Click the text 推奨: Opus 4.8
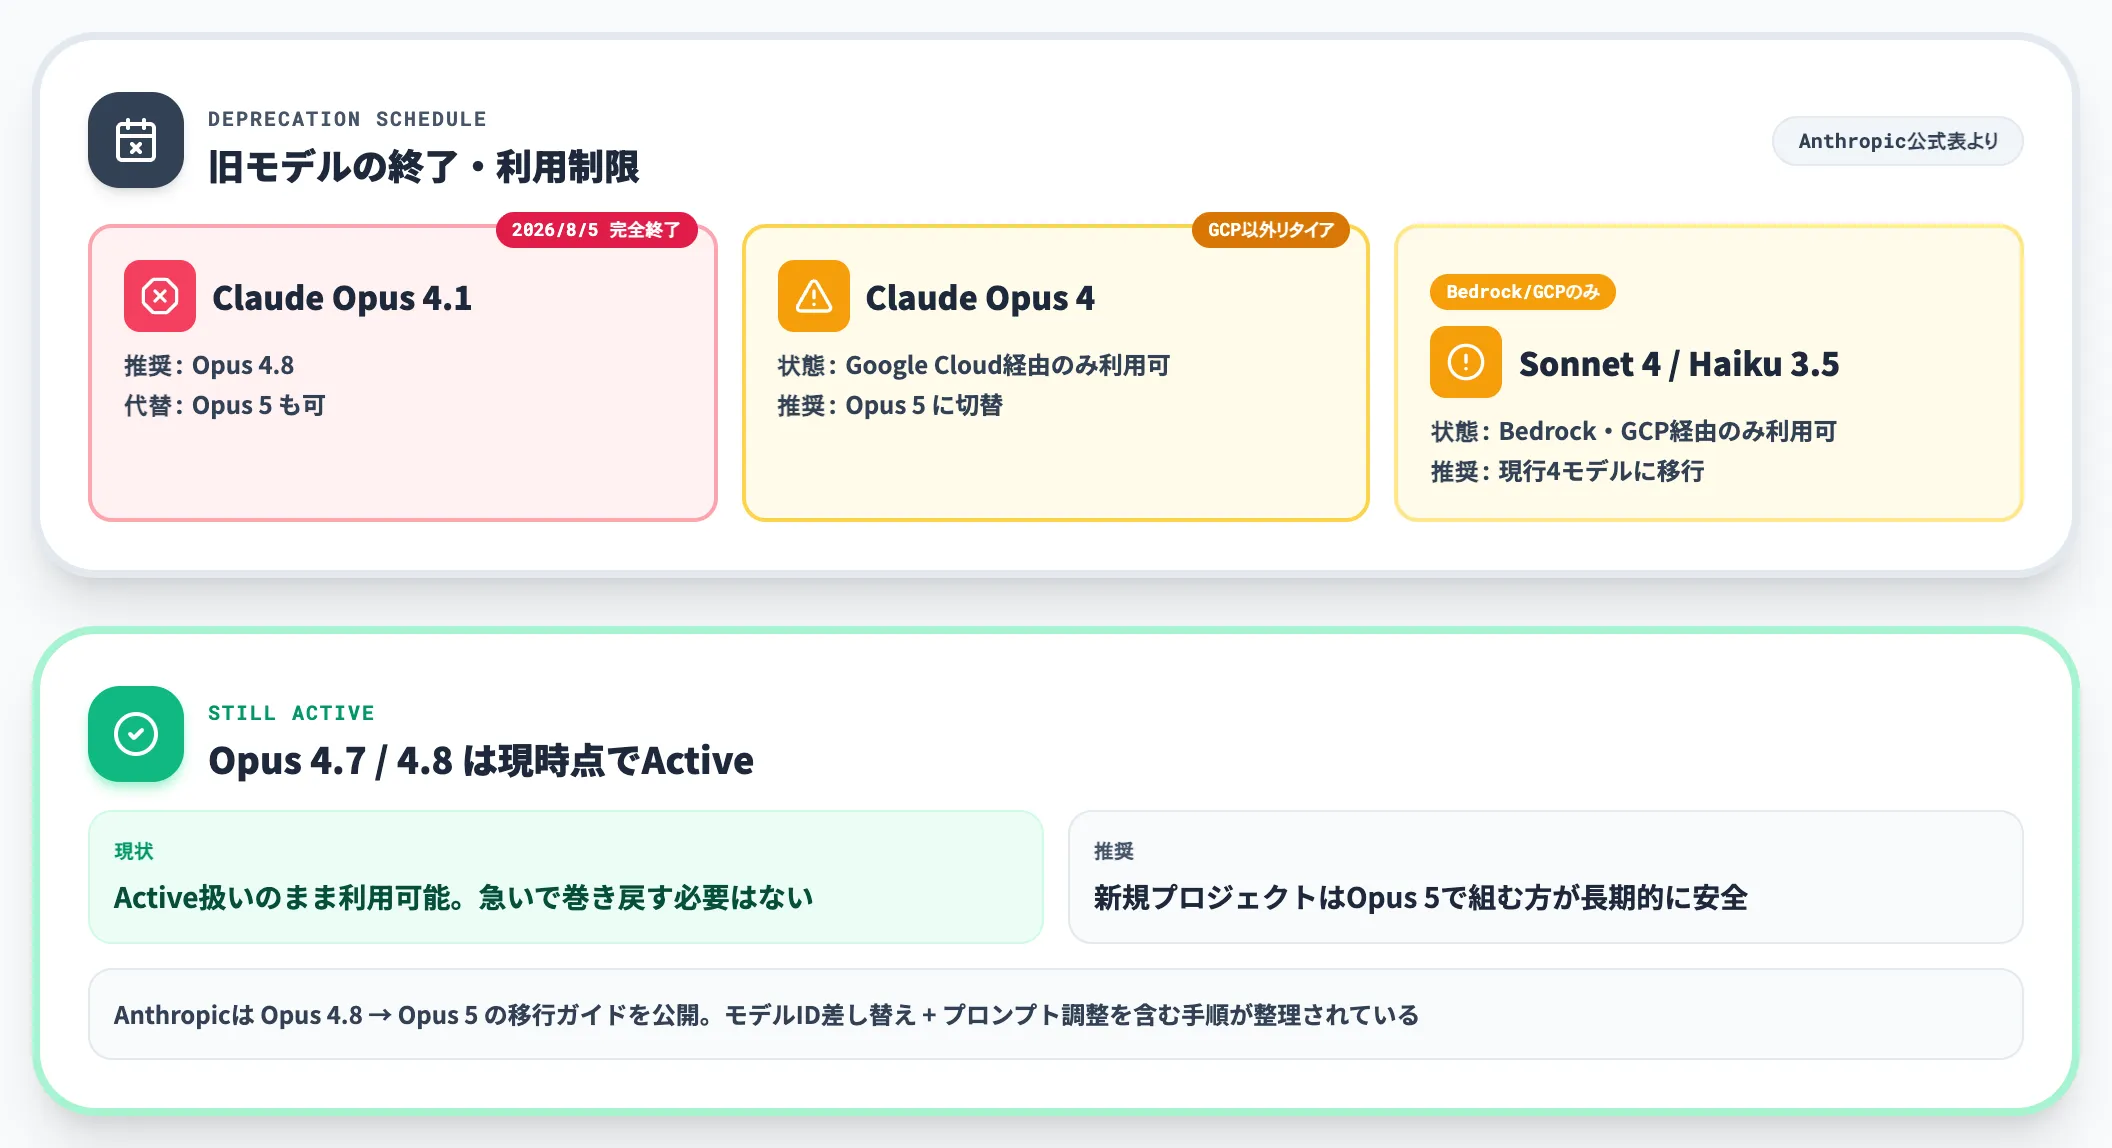This screenshot has height=1148, width=2112. pyautogui.click(x=209, y=365)
